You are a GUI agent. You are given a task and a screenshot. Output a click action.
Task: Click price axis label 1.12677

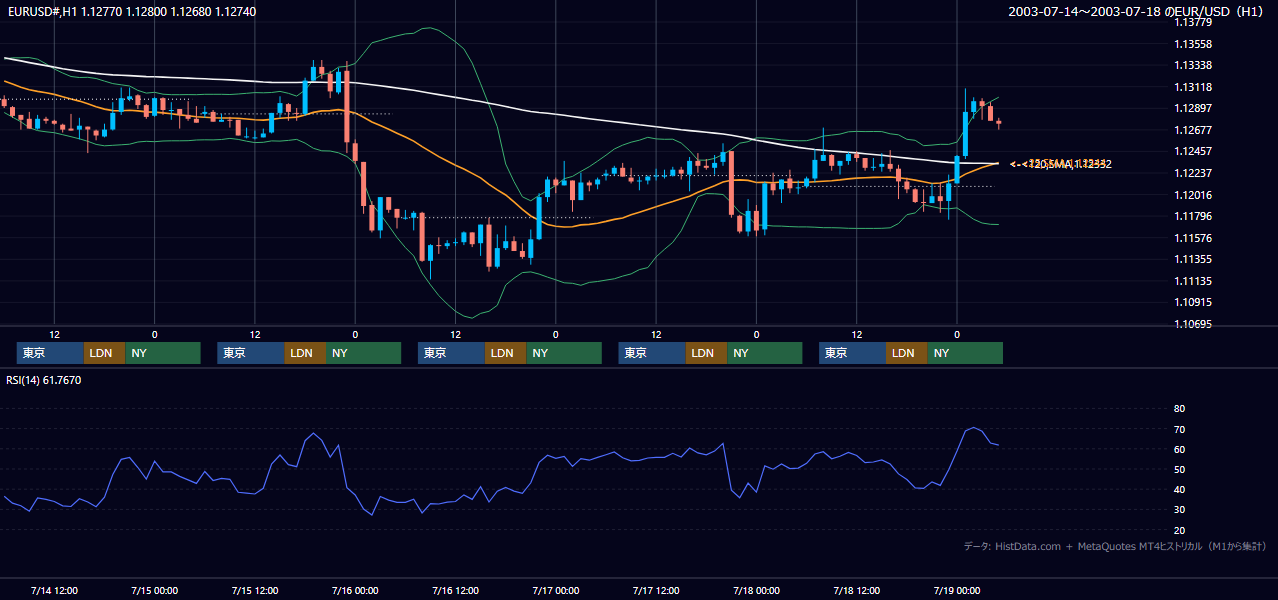coord(1193,130)
